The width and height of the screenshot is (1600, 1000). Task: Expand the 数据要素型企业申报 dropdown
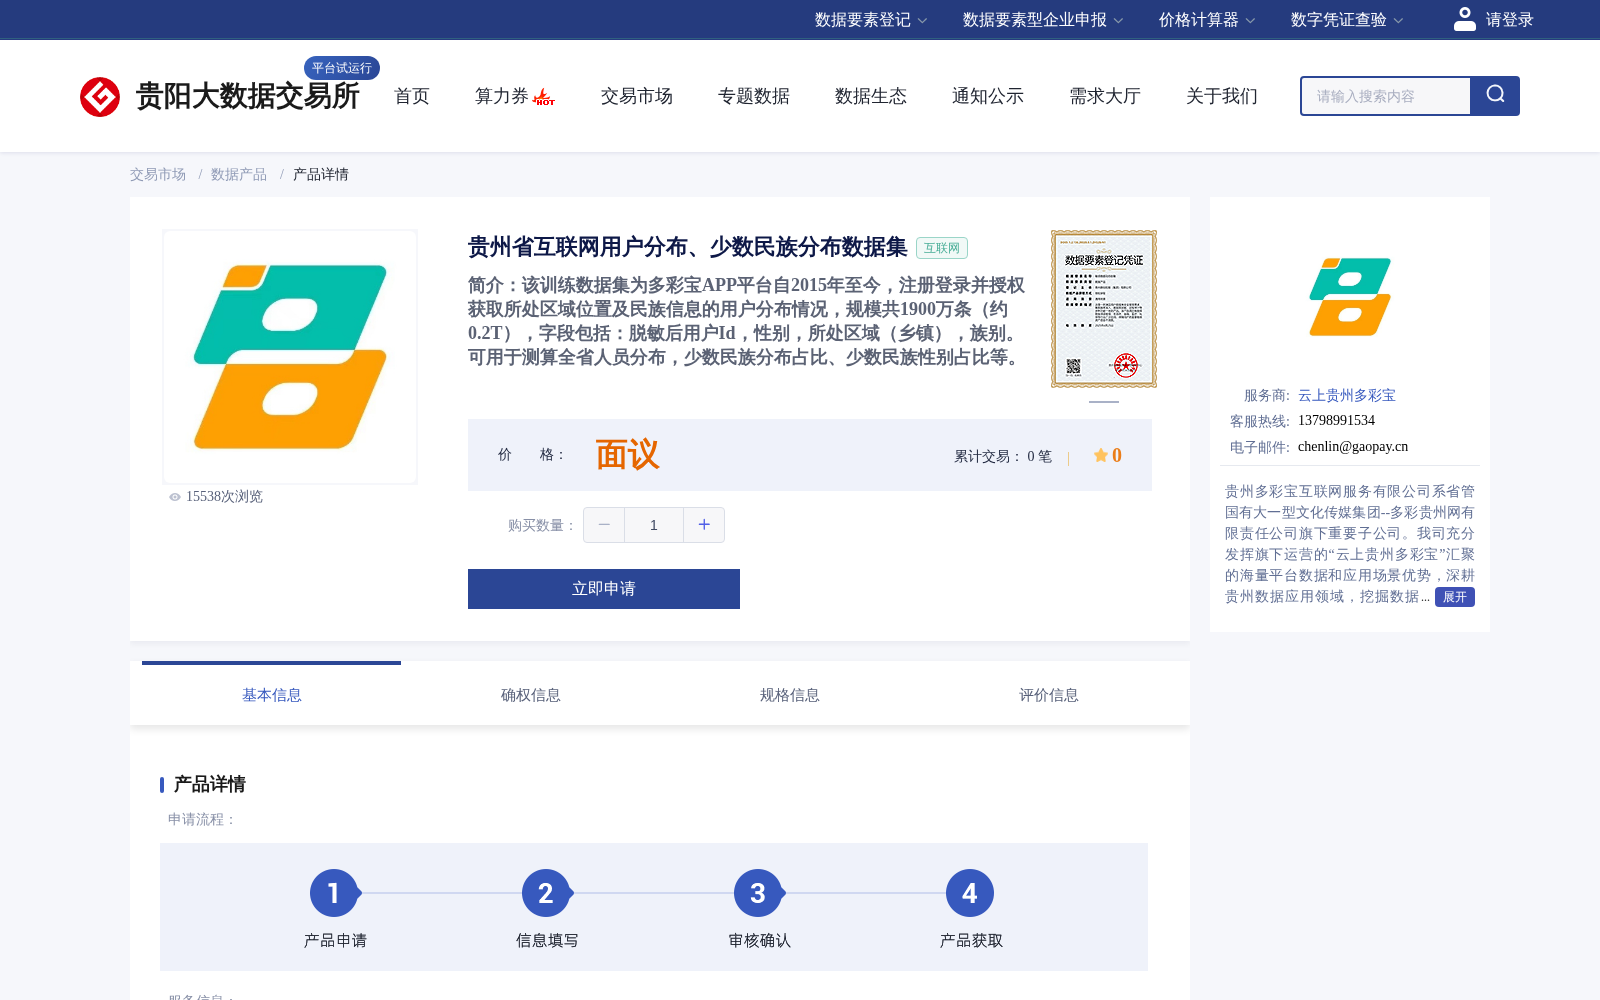[1043, 20]
